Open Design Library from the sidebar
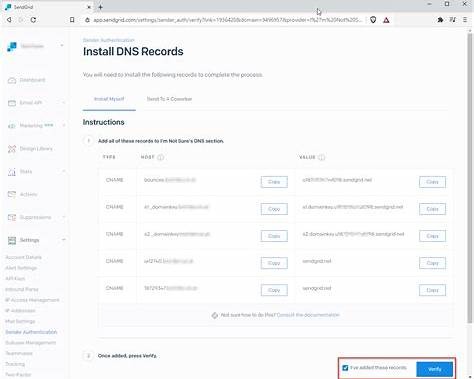Image resolution: width=474 pixels, height=379 pixels. point(36,149)
